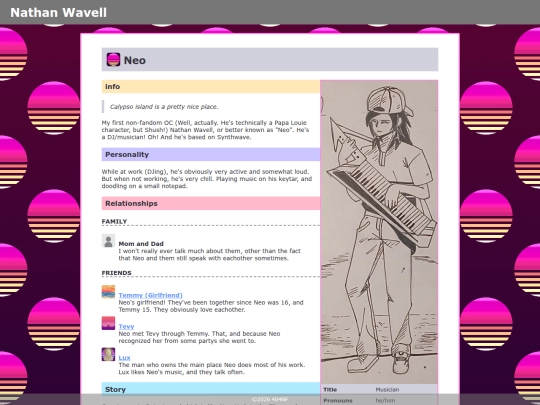Click the Title field label
This screenshot has width=540, height=405.
(x=330, y=390)
